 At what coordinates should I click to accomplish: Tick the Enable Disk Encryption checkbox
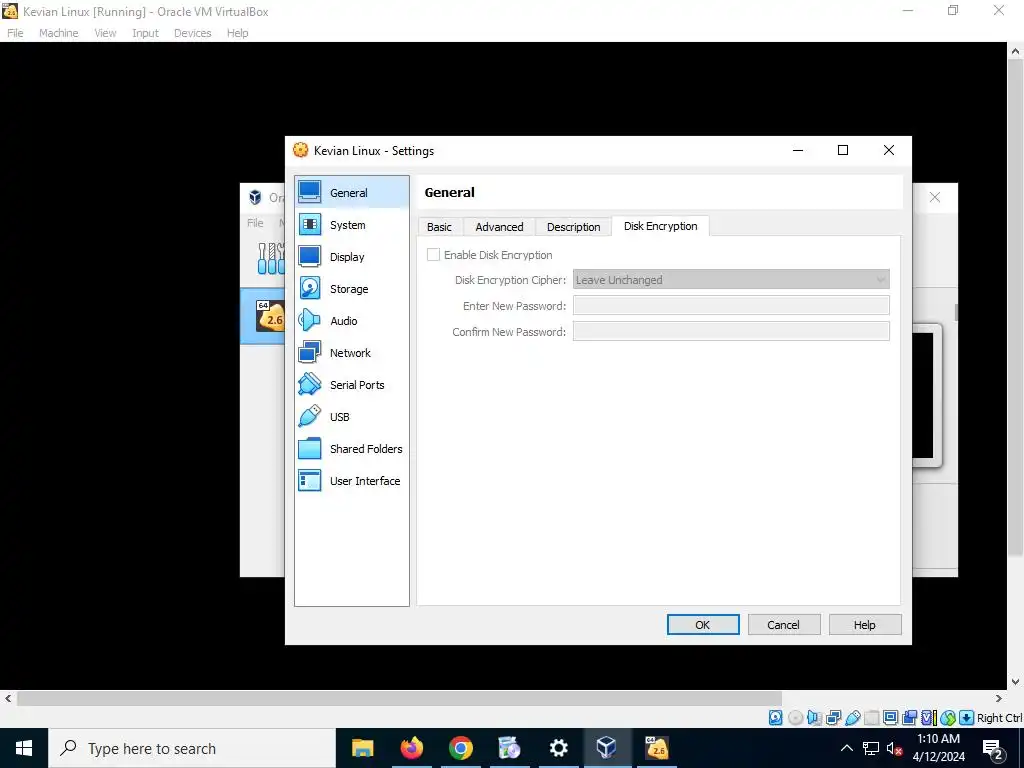click(x=433, y=255)
